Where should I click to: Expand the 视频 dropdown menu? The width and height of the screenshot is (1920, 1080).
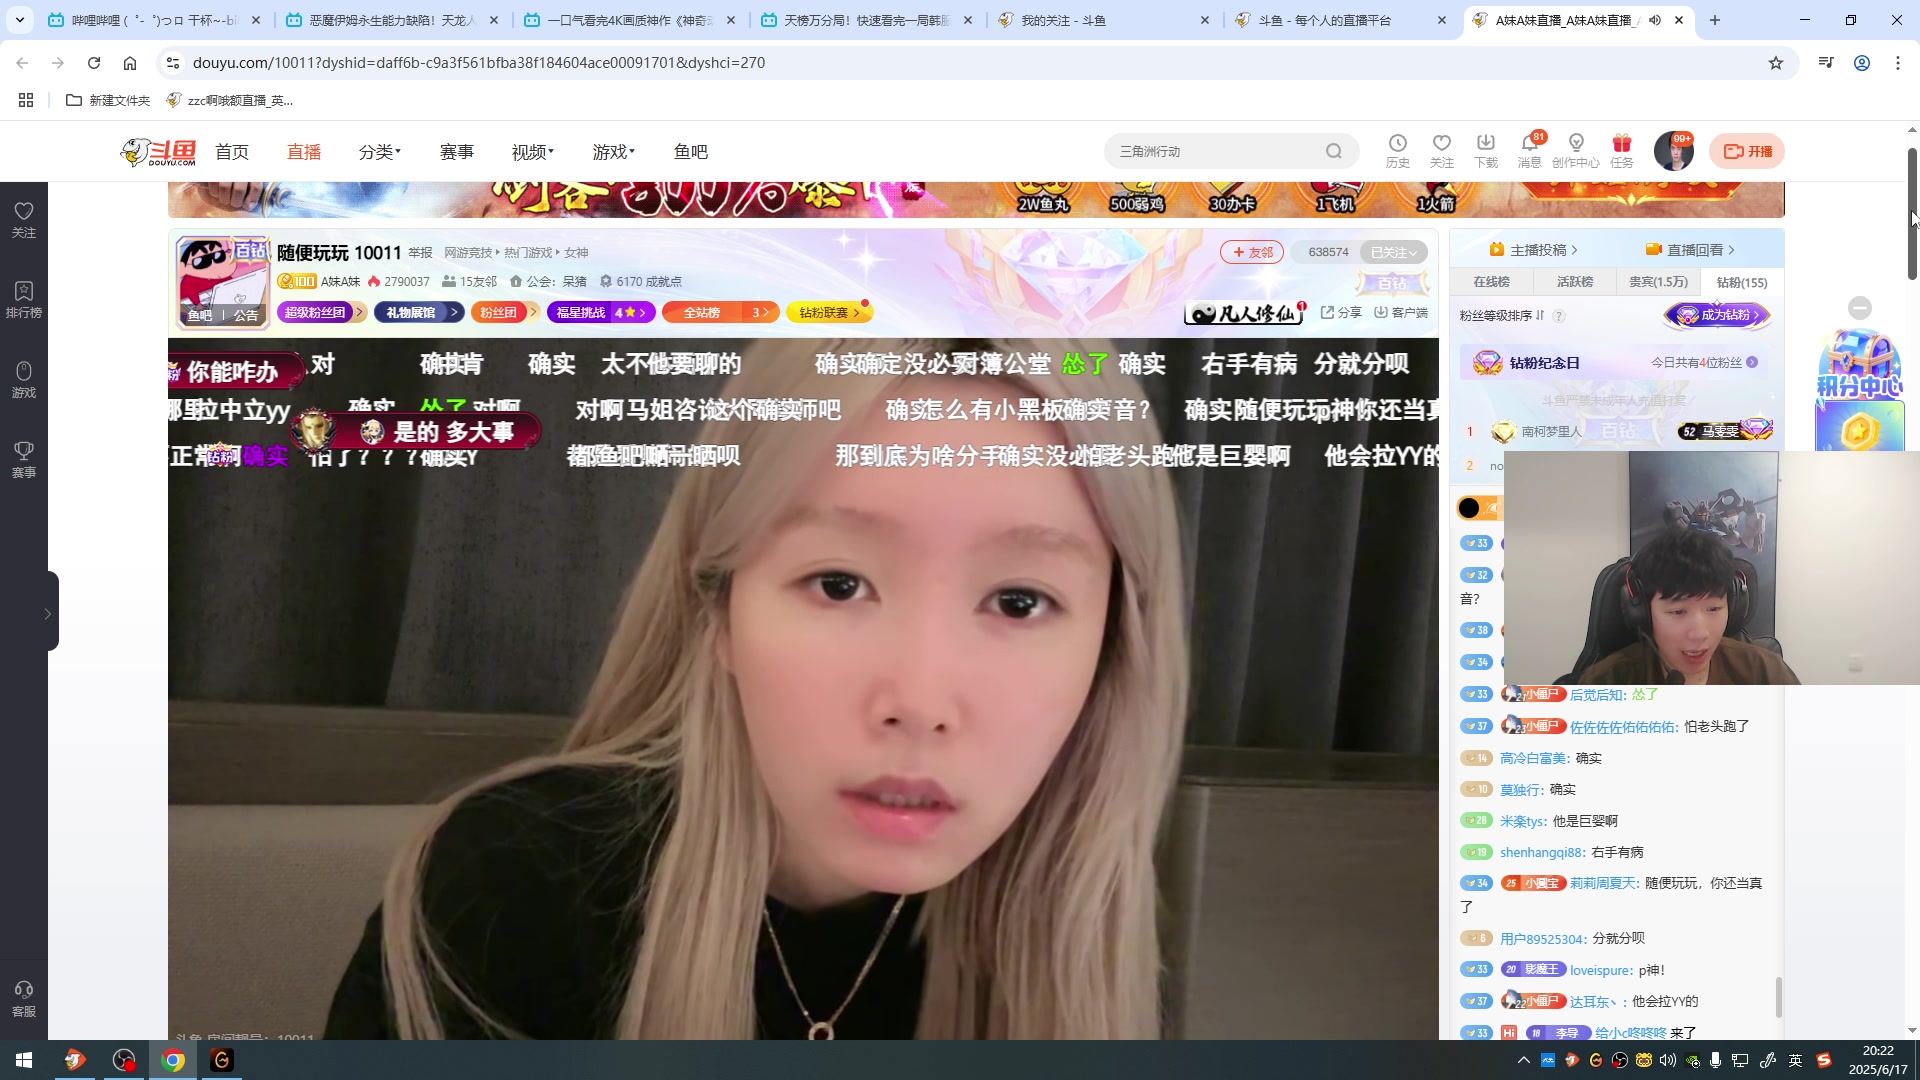(533, 152)
